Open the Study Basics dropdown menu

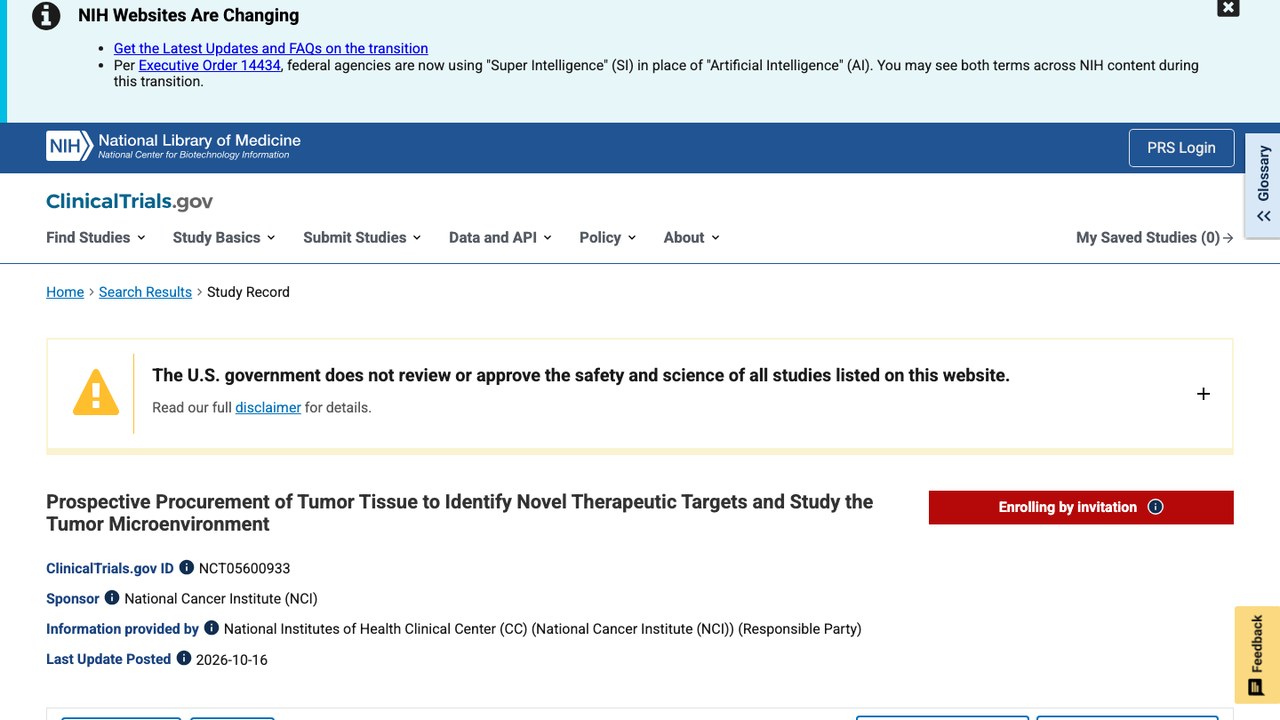coord(224,237)
